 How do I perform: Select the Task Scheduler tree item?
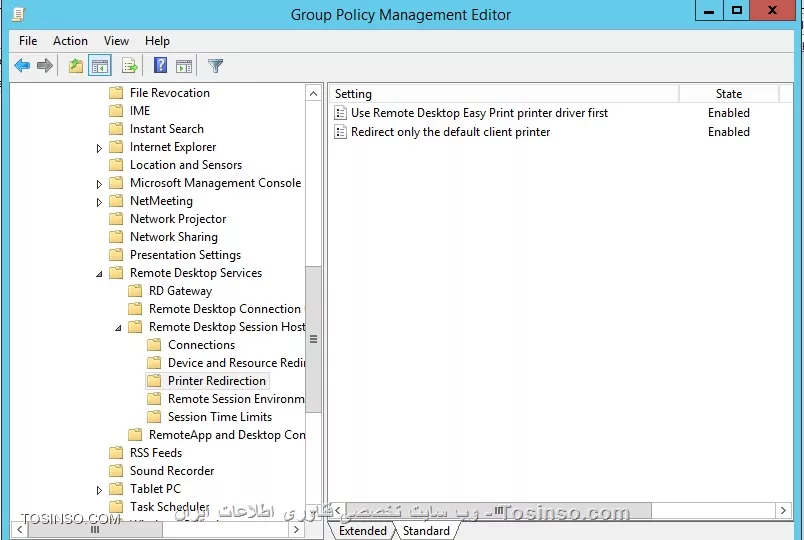pyautogui.click(x=170, y=507)
